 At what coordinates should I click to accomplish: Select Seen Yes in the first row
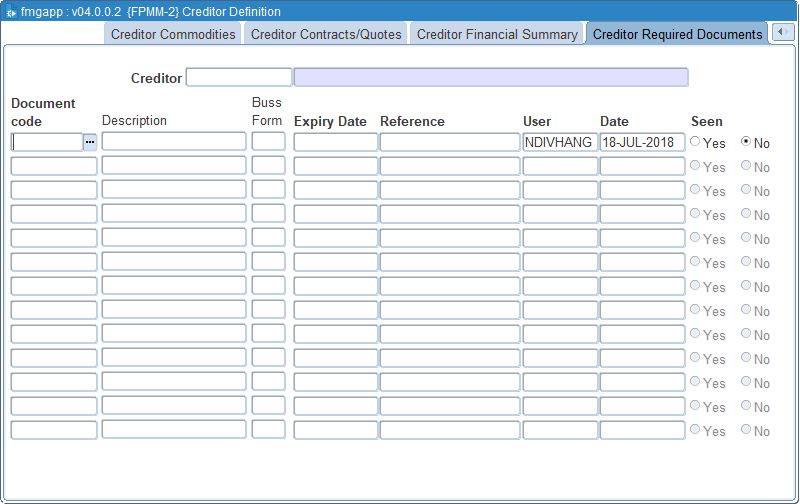(695, 142)
